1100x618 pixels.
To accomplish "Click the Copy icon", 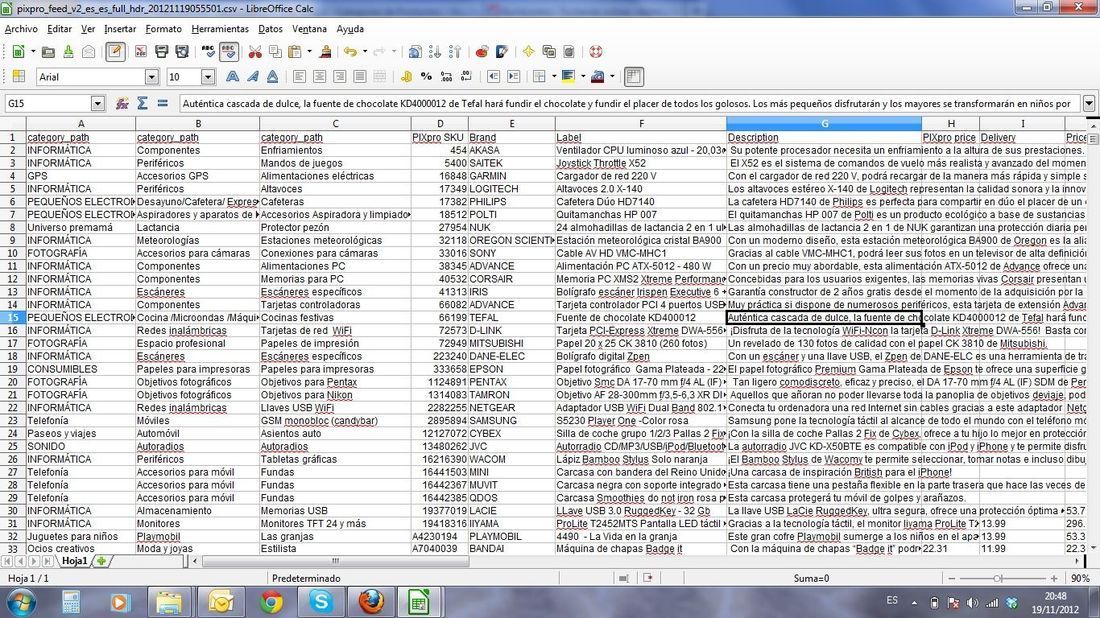I will point(276,51).
